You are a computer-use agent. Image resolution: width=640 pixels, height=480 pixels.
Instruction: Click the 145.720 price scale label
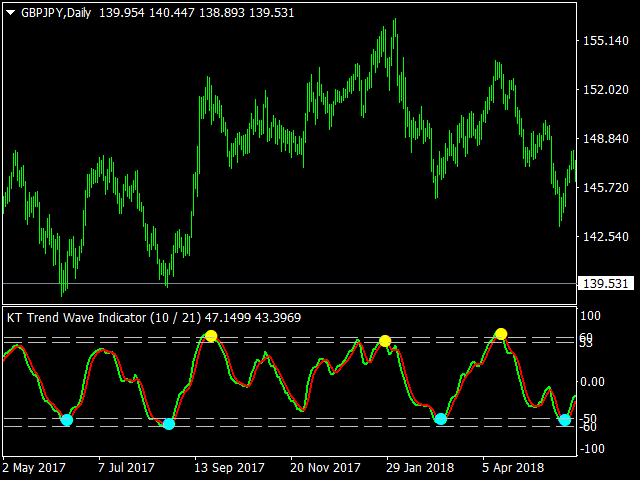(x=606, y=187)
